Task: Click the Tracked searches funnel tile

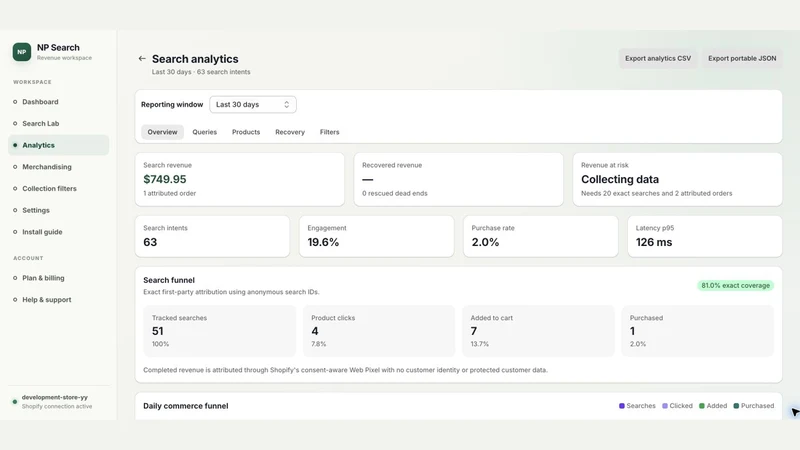Action: (x=219, y=331)
